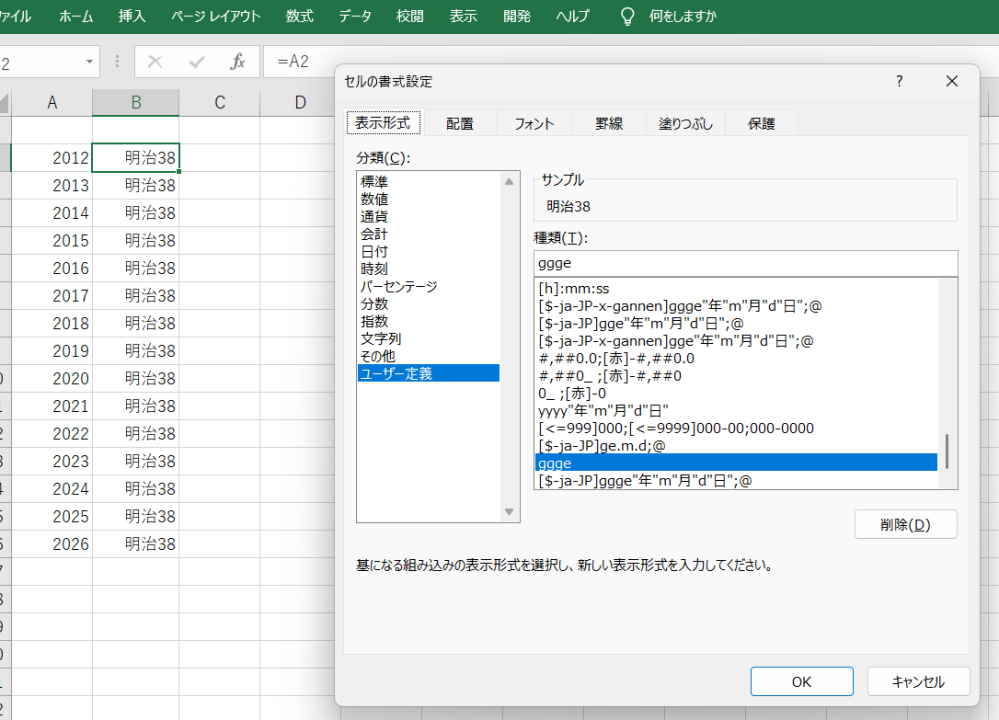This screenshot has width=999, height=720.
Task: Click the fx insert function icon
Action: tap(238, 62)
